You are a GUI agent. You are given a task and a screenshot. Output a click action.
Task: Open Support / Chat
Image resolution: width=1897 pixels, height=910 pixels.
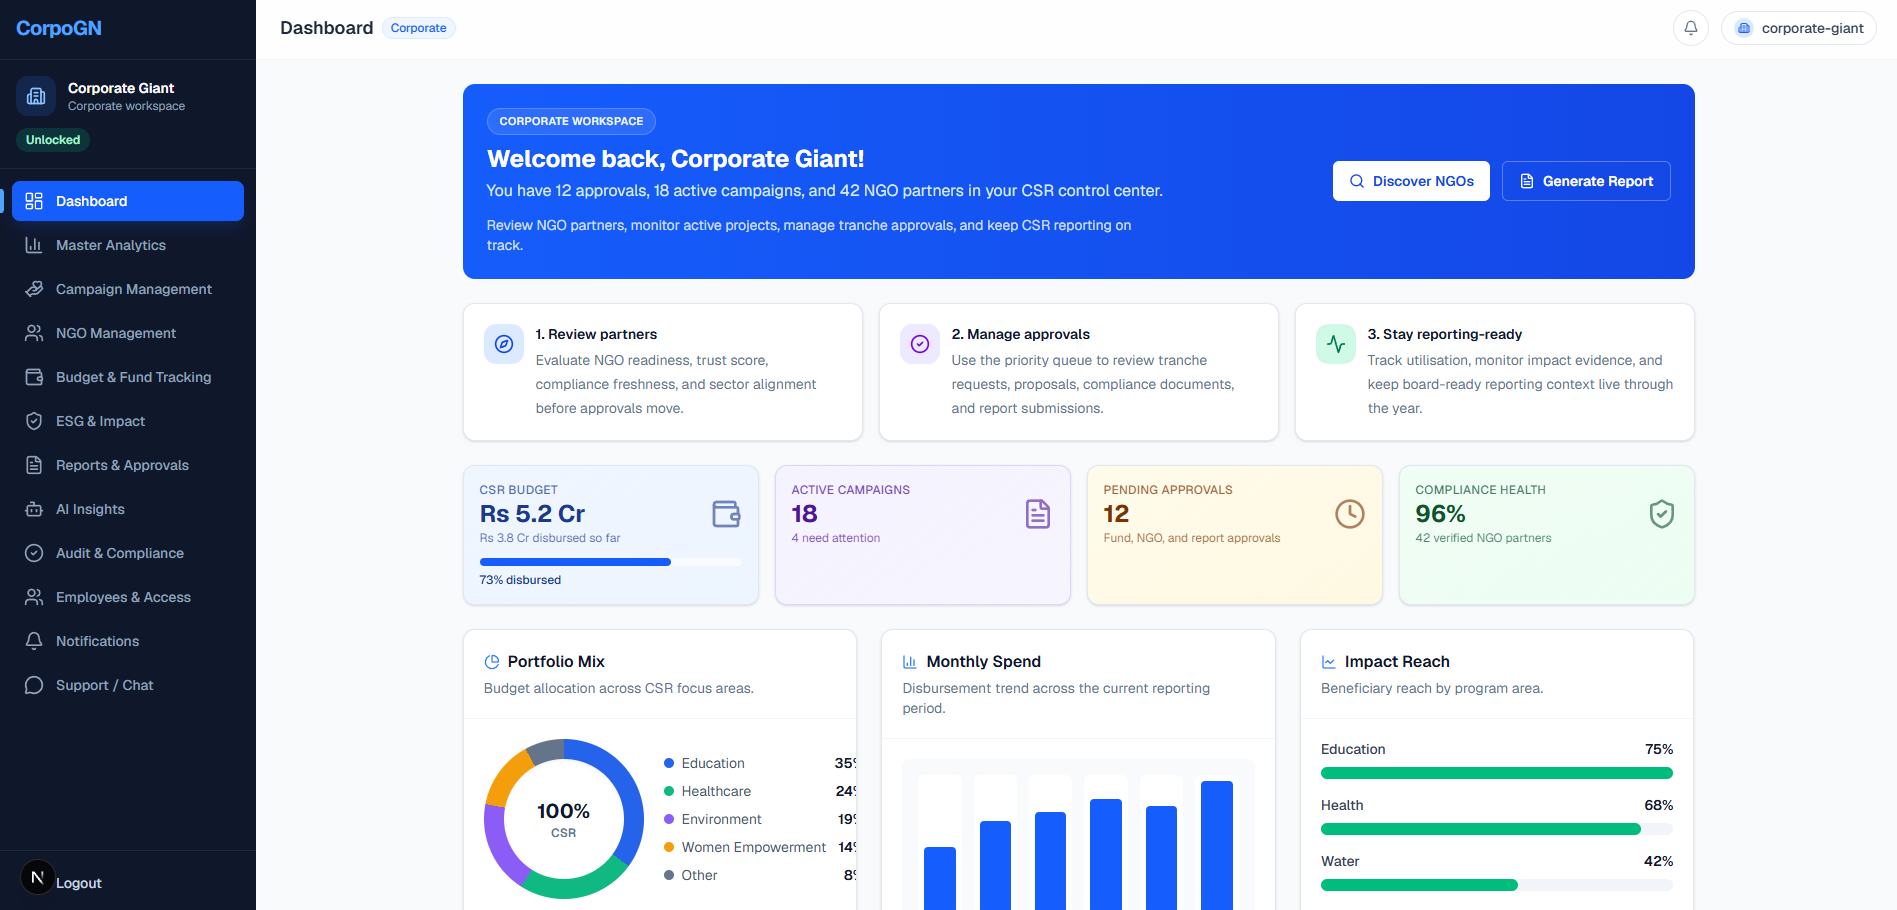pyautogui.click(x=128, y=685)
